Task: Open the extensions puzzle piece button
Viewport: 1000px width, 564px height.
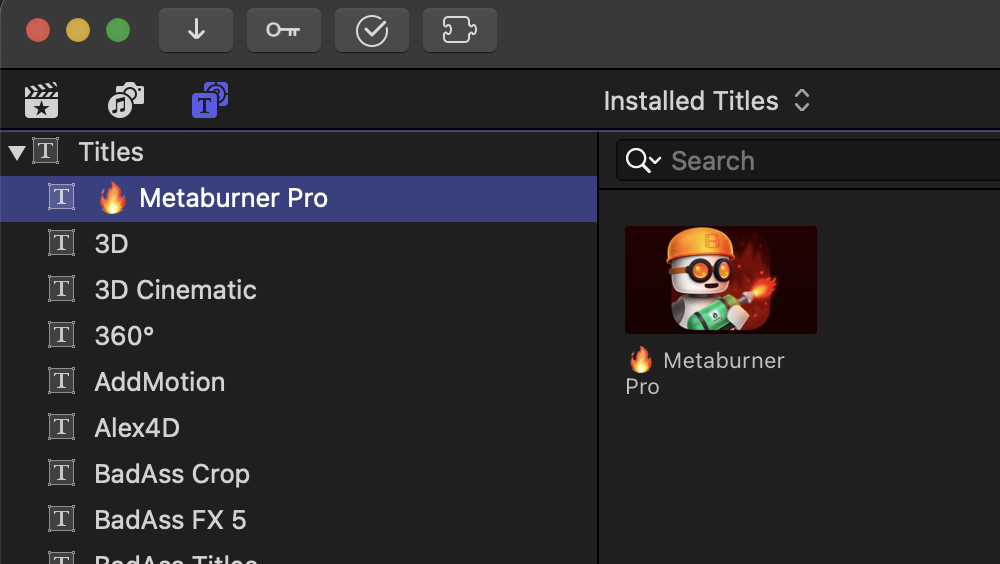Action: coord(460,30)
